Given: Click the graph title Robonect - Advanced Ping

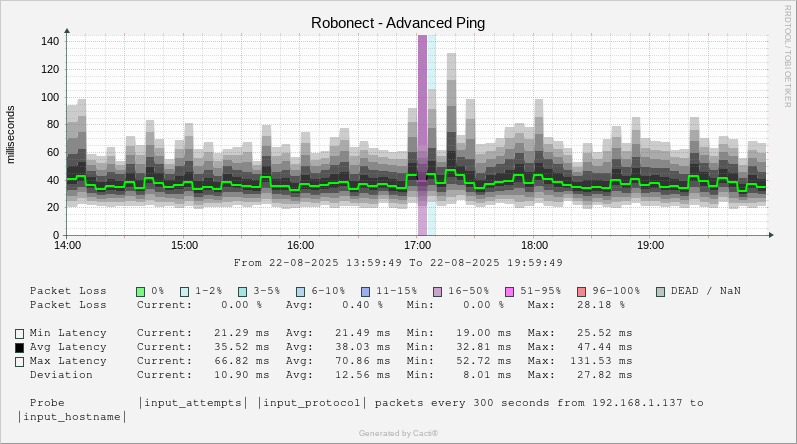Looking at the screenshot, I should (x=398, y=23).
